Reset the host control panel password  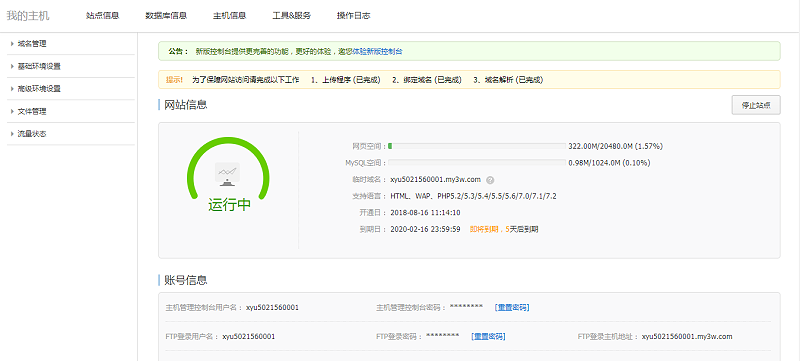coord(512,307)
